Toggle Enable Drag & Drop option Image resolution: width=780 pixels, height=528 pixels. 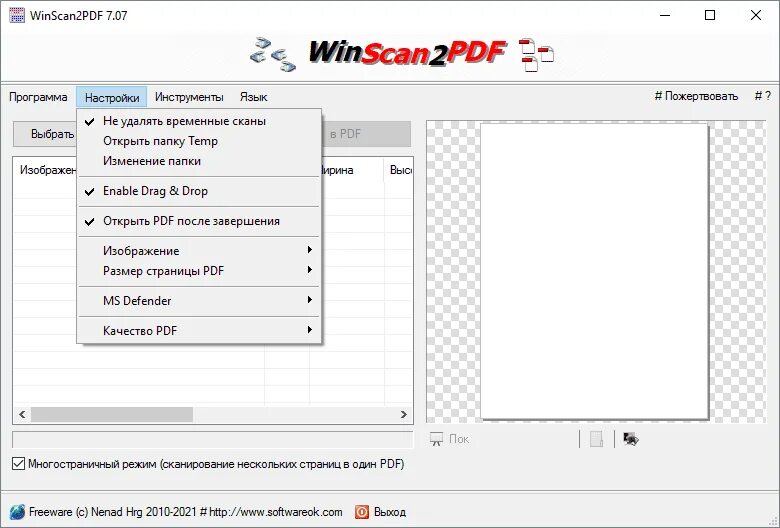pos(198,191)
